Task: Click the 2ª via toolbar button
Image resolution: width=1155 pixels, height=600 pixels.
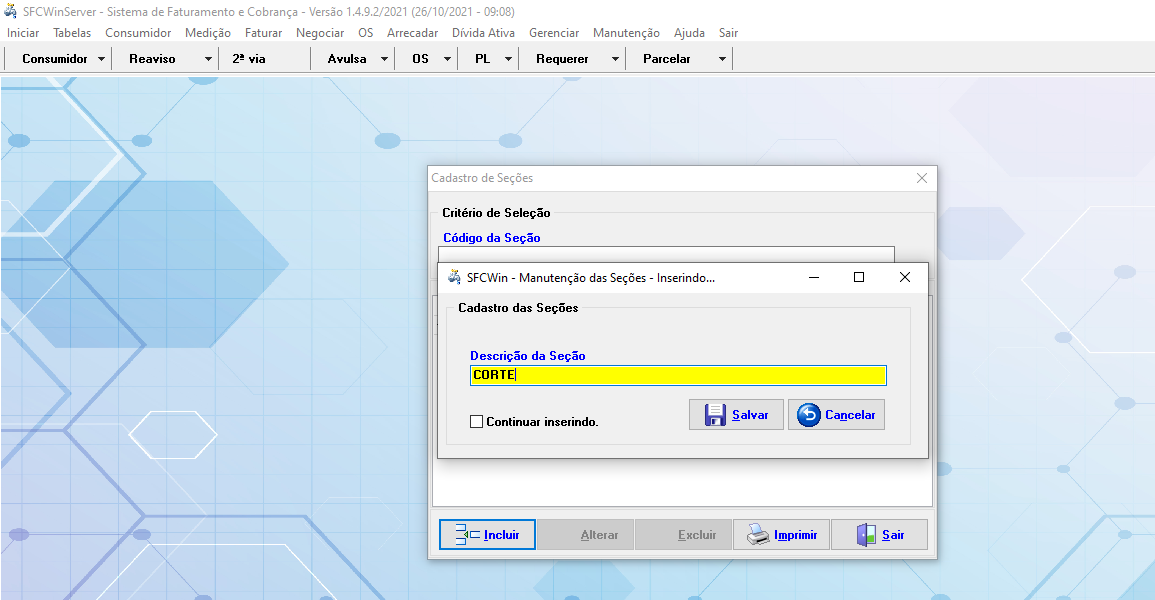Action: 249,59
